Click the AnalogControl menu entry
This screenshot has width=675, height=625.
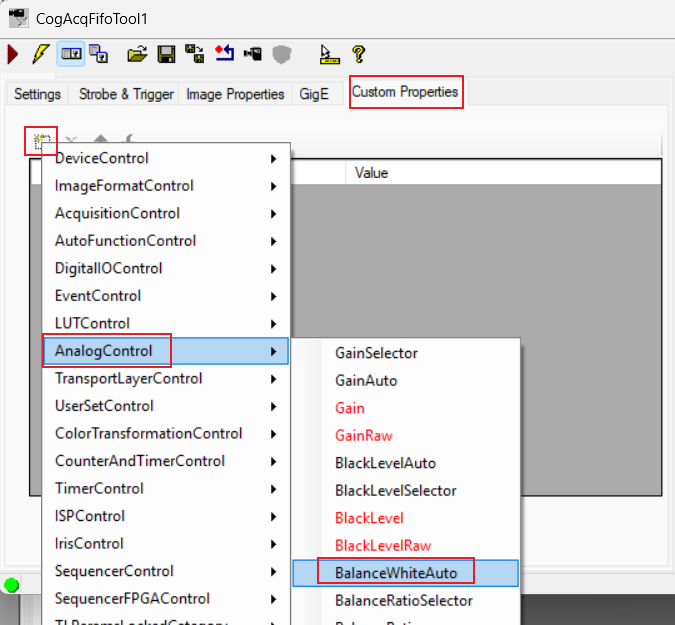tap(166, 351)
